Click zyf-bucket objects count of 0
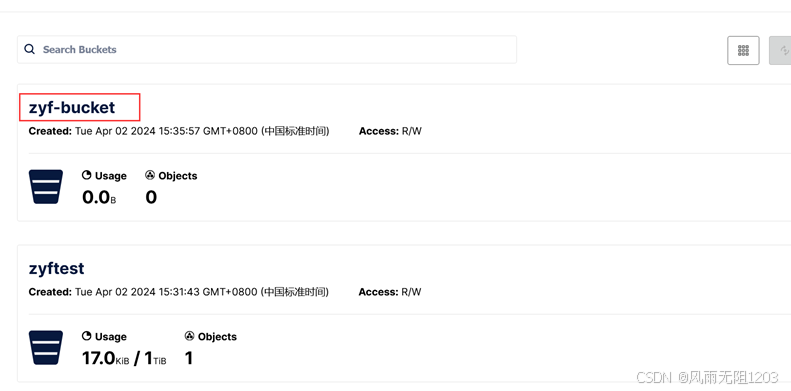This screenshot has width=791, height=391. (x=151, y=197)
